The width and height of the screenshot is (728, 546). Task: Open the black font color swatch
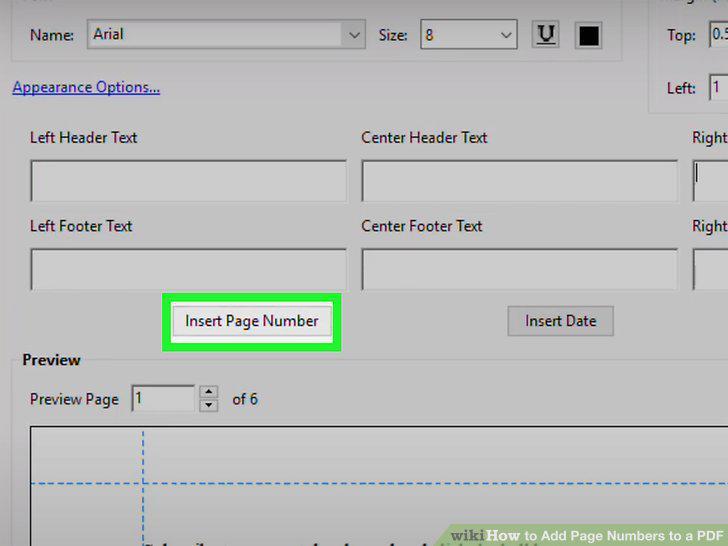[588, 35]
